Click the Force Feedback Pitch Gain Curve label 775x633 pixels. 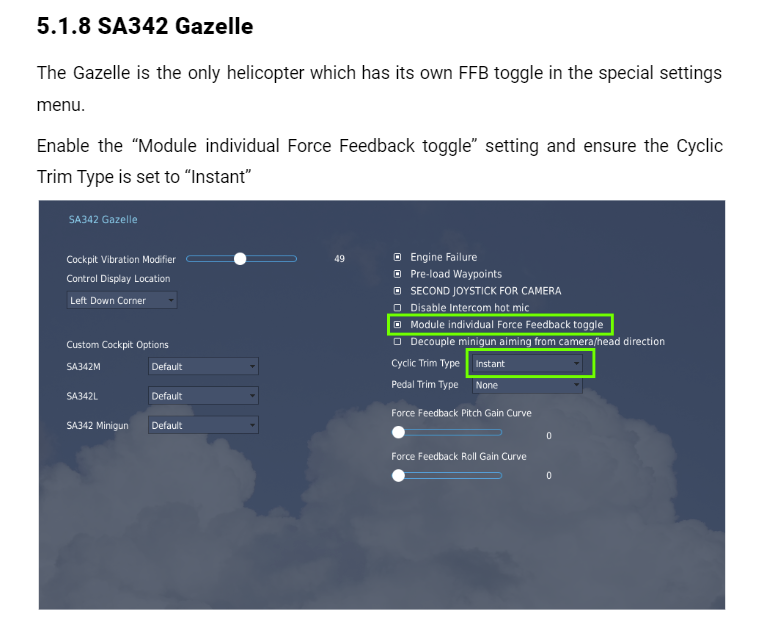[461, 413]
